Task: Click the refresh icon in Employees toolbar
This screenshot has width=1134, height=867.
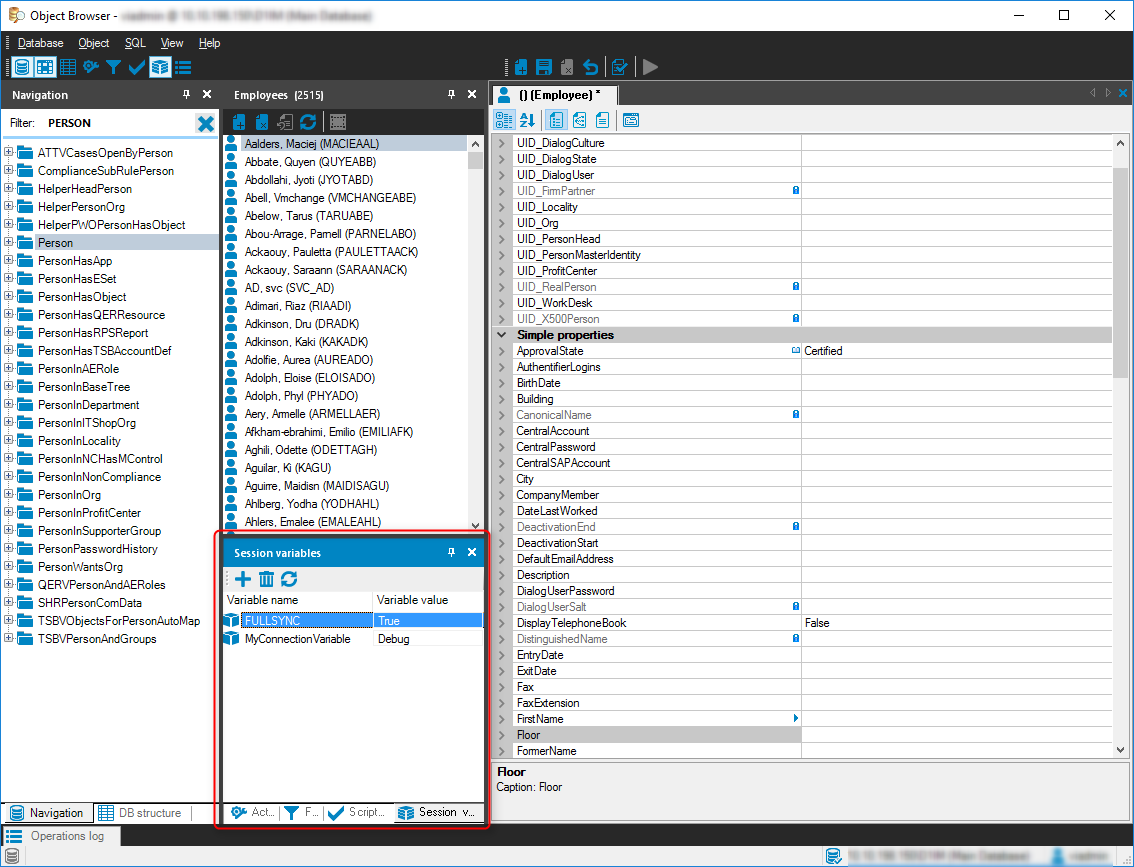Action: (308, 122)
